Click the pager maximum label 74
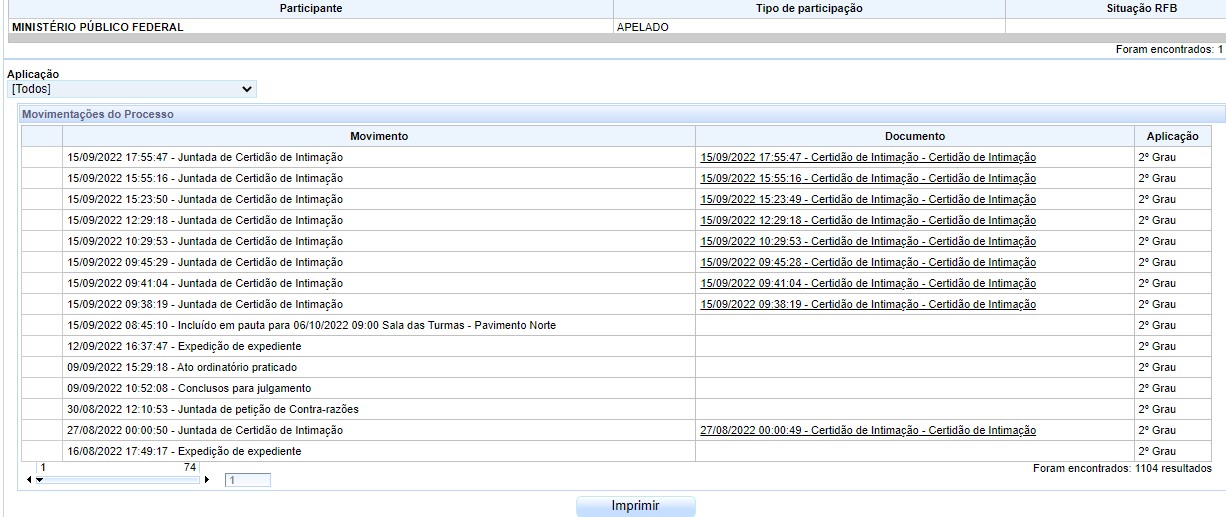 189,468
